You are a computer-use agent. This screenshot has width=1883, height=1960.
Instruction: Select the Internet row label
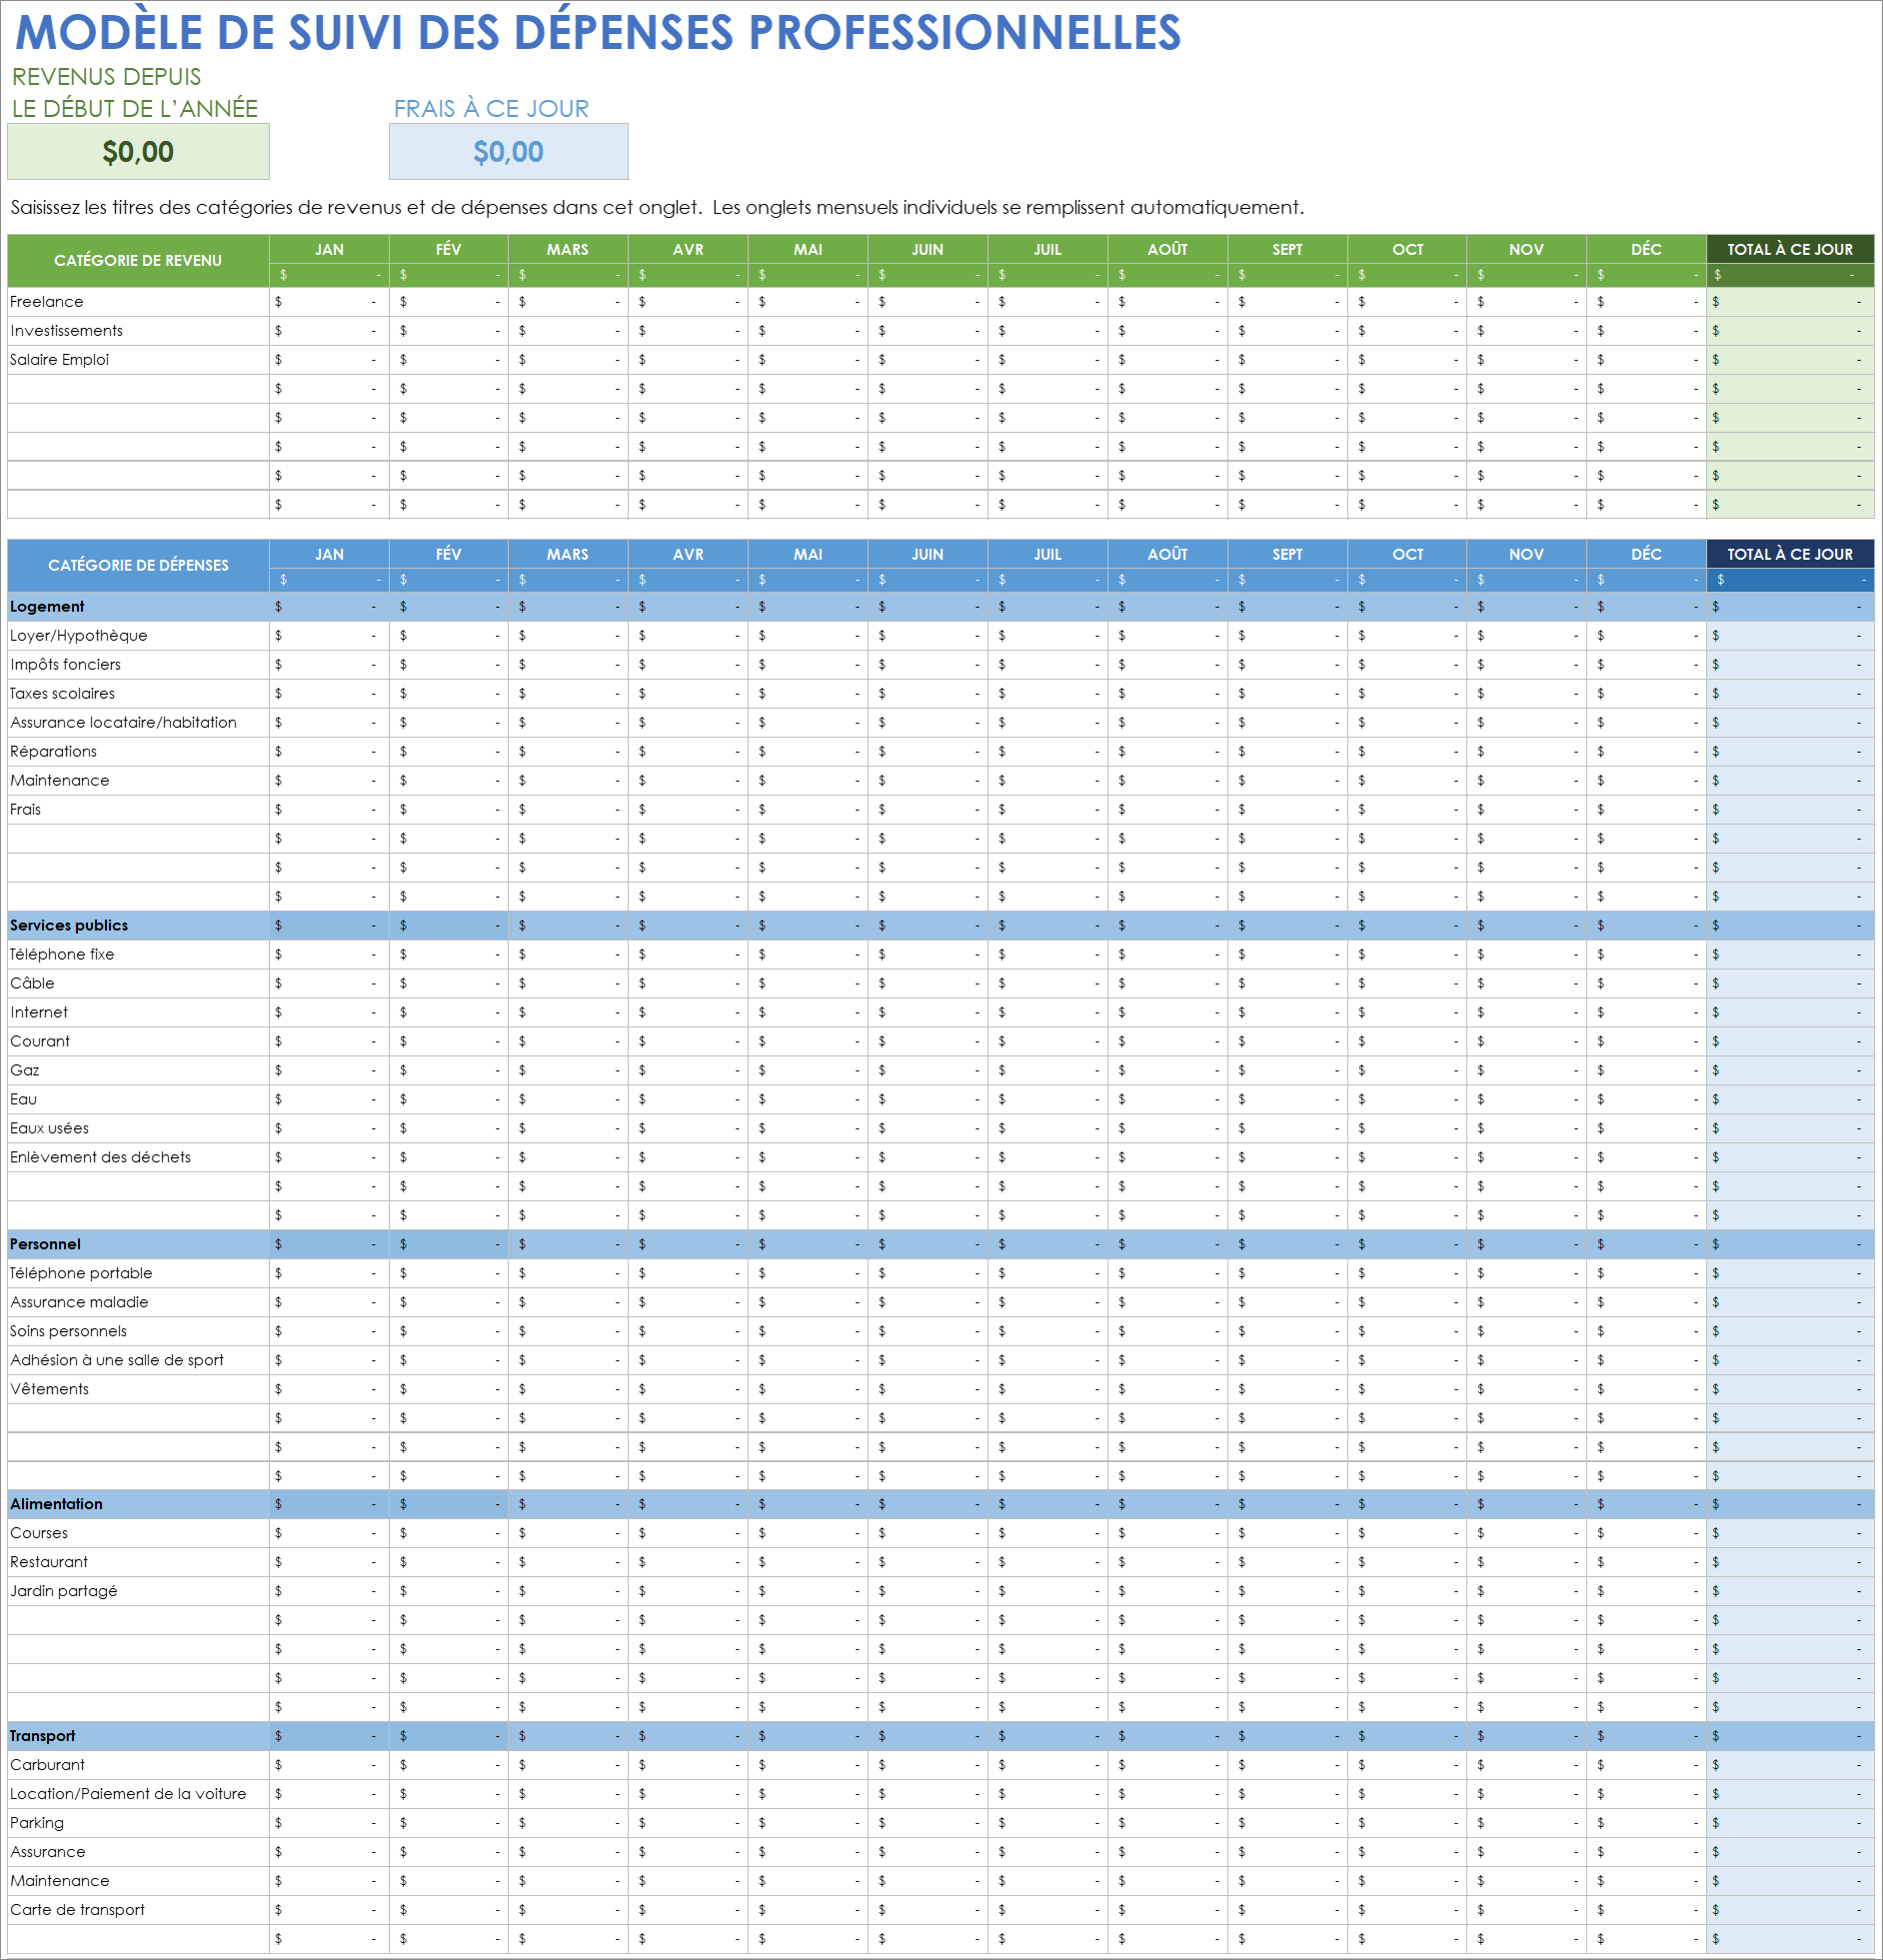pos(39,1013)
